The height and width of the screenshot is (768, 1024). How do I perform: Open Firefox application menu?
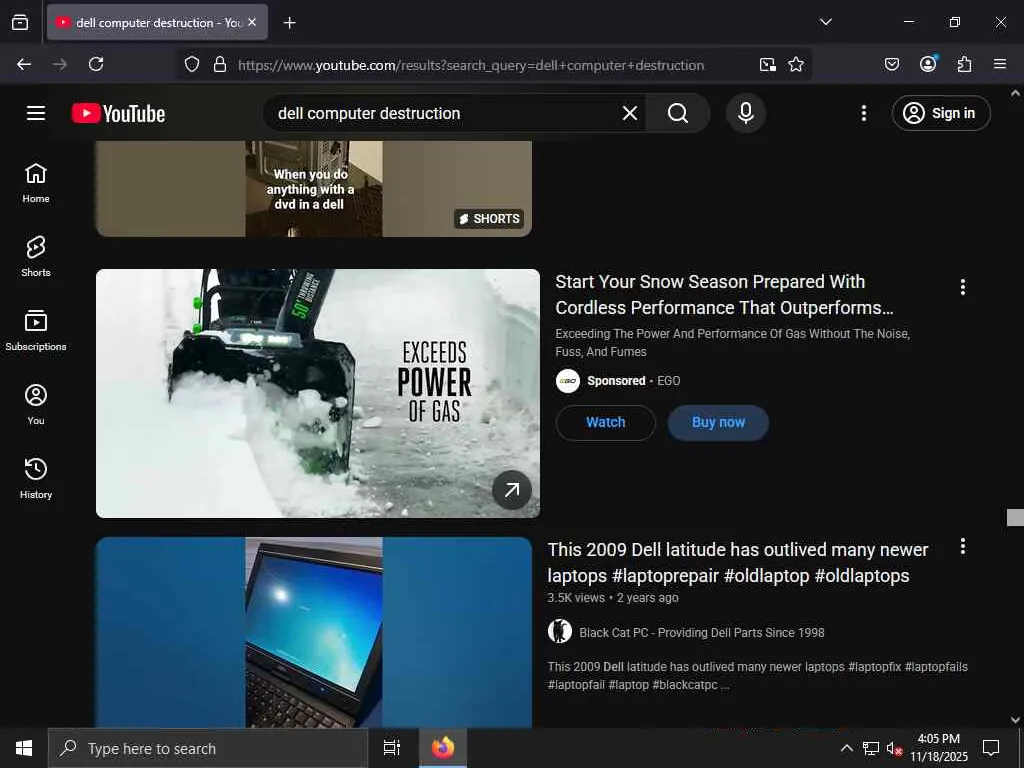[1000, 64]
